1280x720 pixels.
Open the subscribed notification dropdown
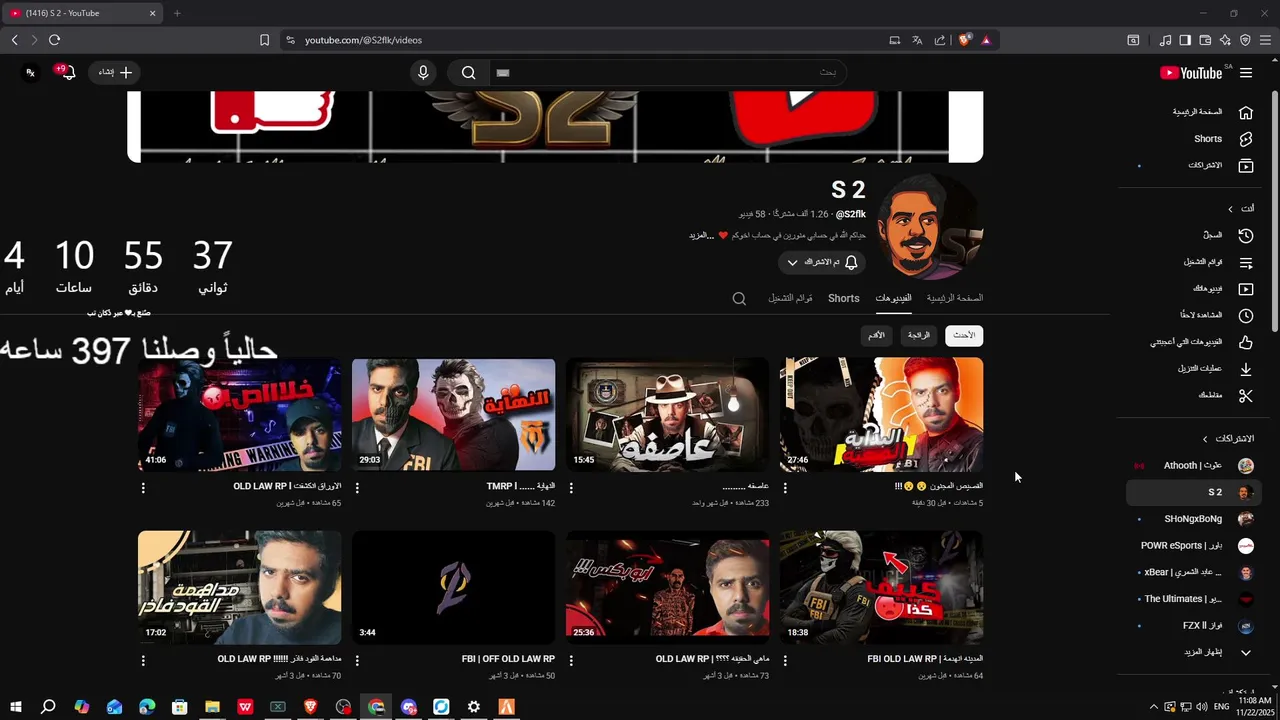pyautogui.click(x=822, y=262)
